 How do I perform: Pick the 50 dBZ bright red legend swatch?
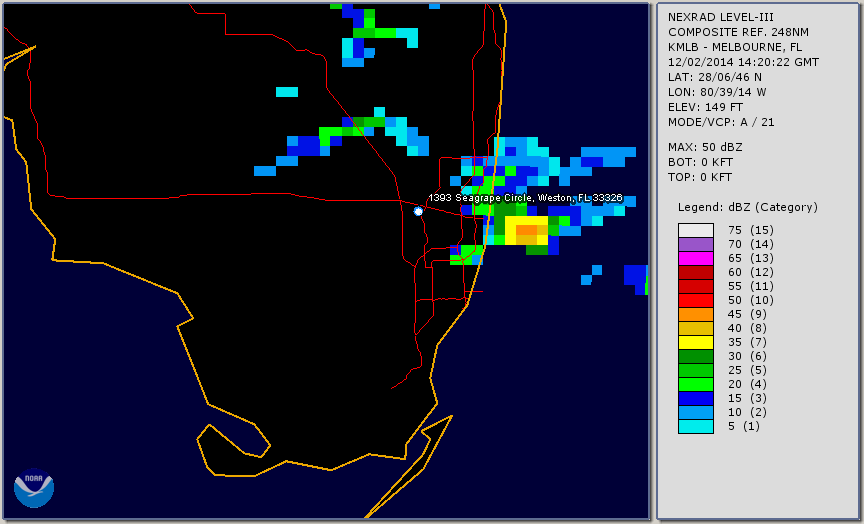695,300
